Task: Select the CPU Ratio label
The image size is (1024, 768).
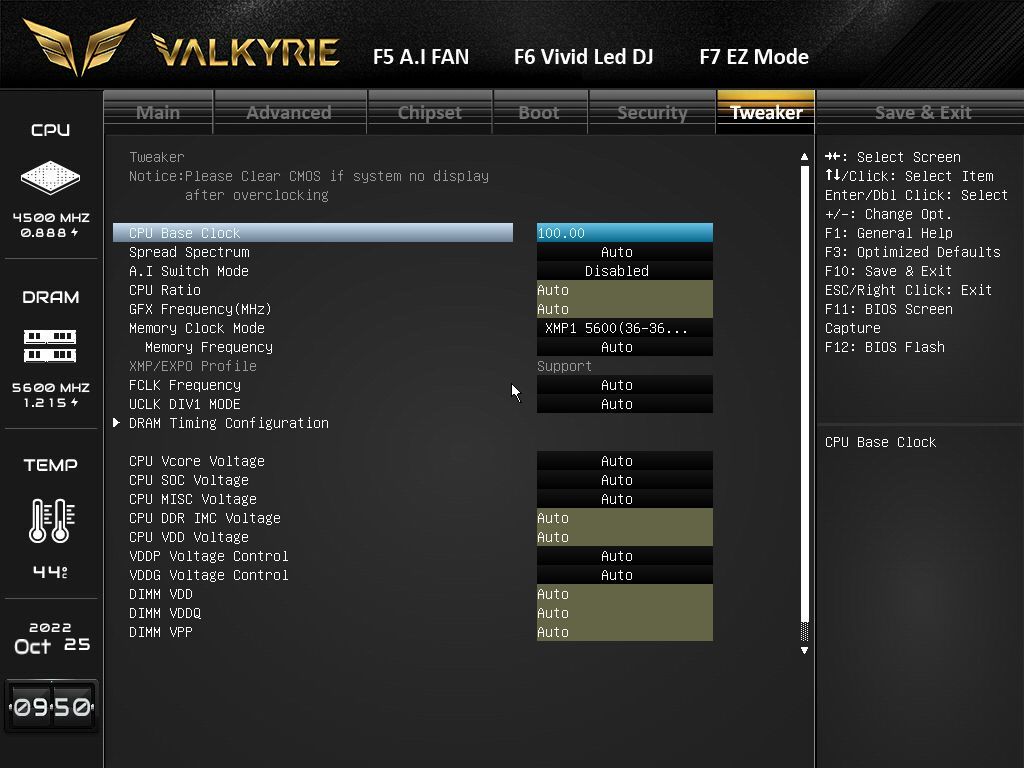Action: (165, 290)
